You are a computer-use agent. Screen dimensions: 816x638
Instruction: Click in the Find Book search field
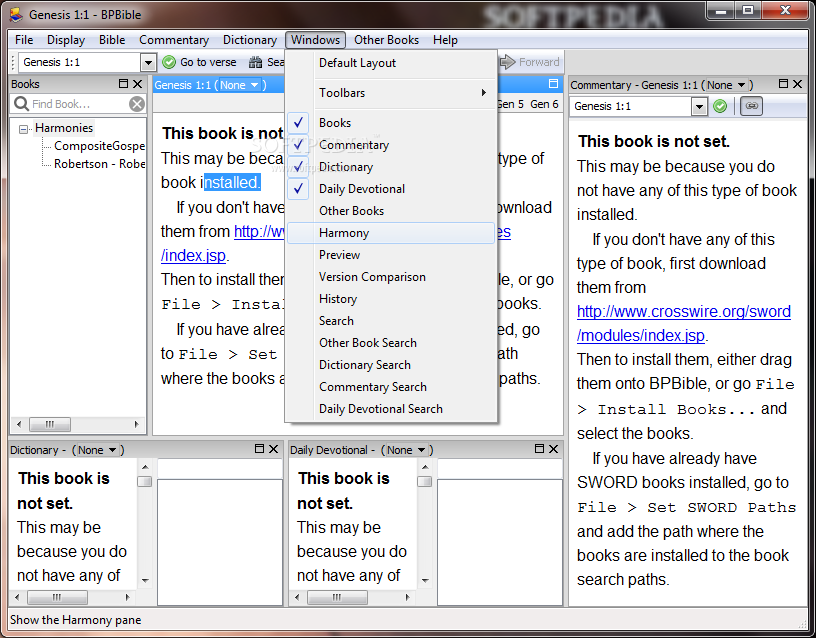point(79,104)
